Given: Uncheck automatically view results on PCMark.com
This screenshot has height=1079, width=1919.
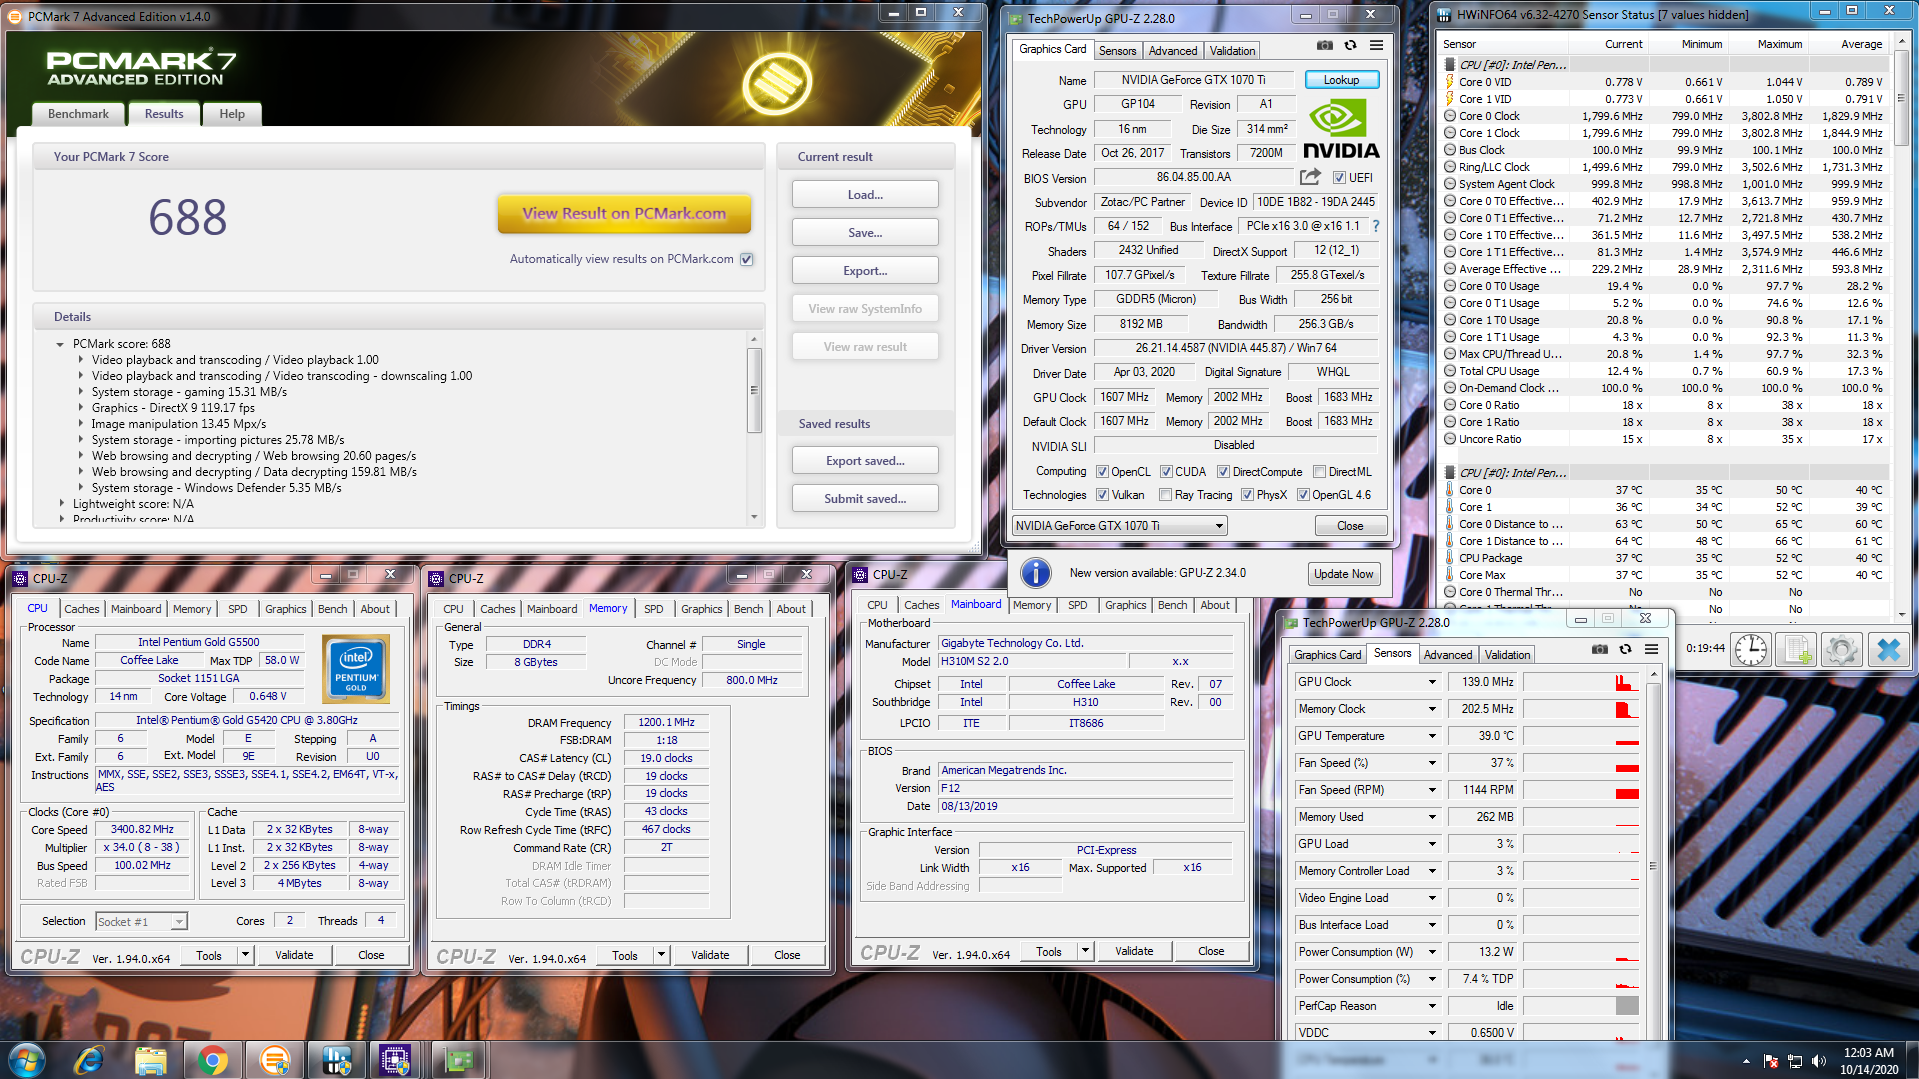Looking at the screenshot, I should point(747,259).
